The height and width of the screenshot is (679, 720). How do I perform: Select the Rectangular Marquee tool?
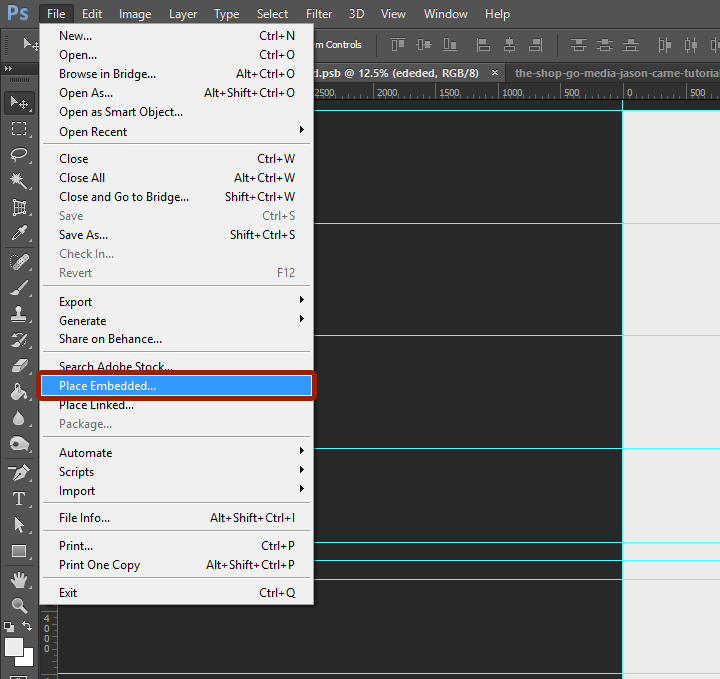[x=19, y=129]
